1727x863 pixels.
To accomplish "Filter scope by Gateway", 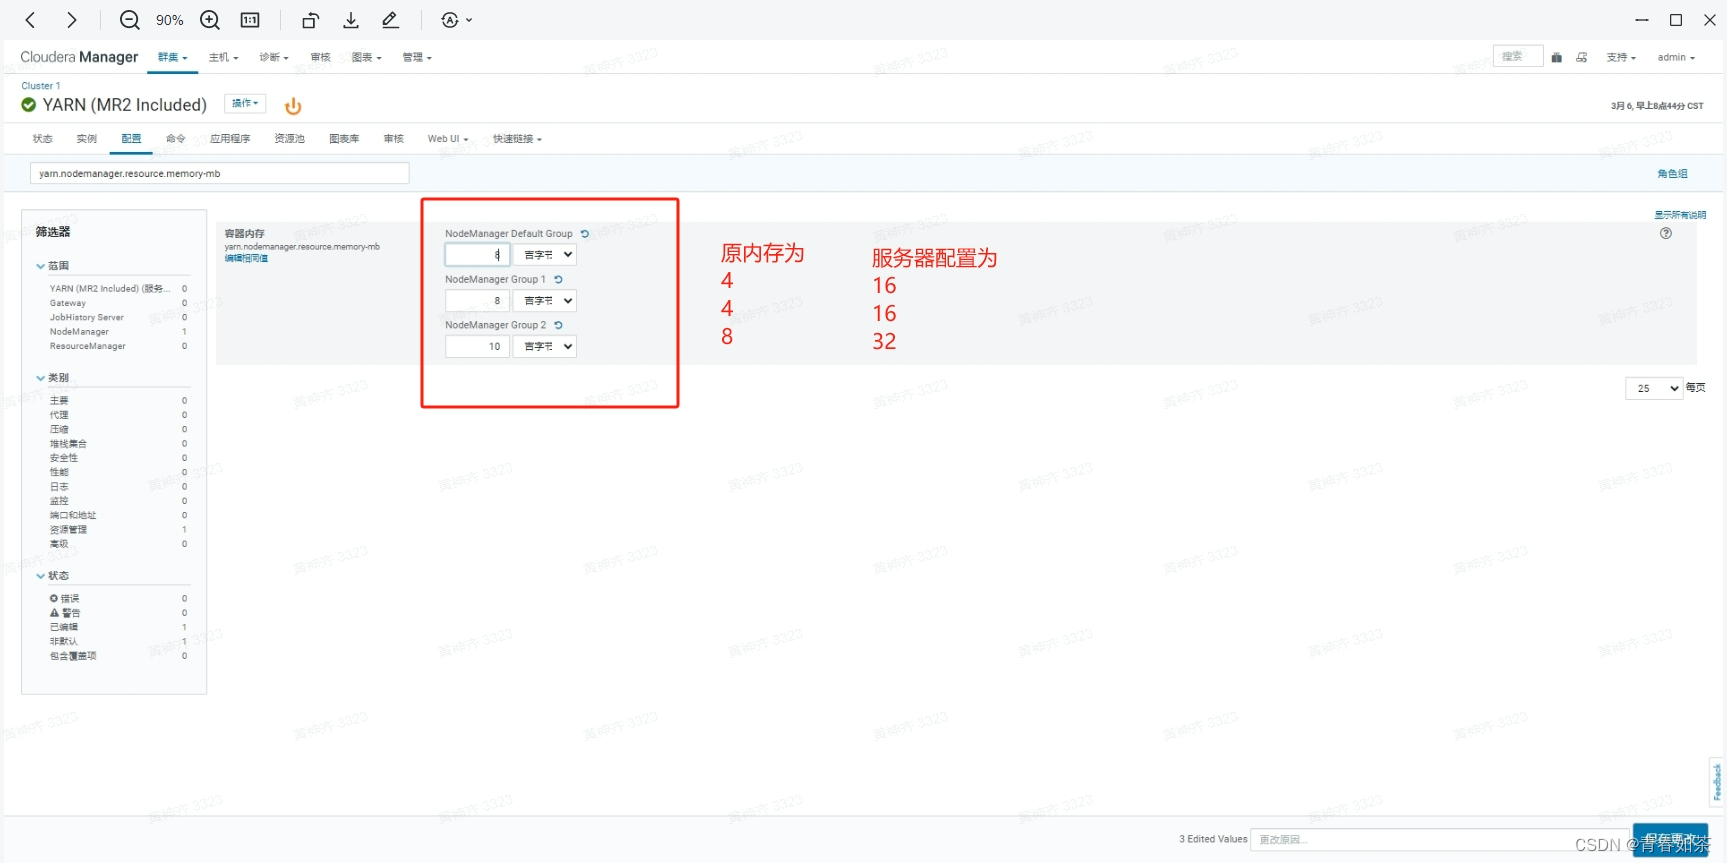I will pyautogui.click(x=68, y=303).
